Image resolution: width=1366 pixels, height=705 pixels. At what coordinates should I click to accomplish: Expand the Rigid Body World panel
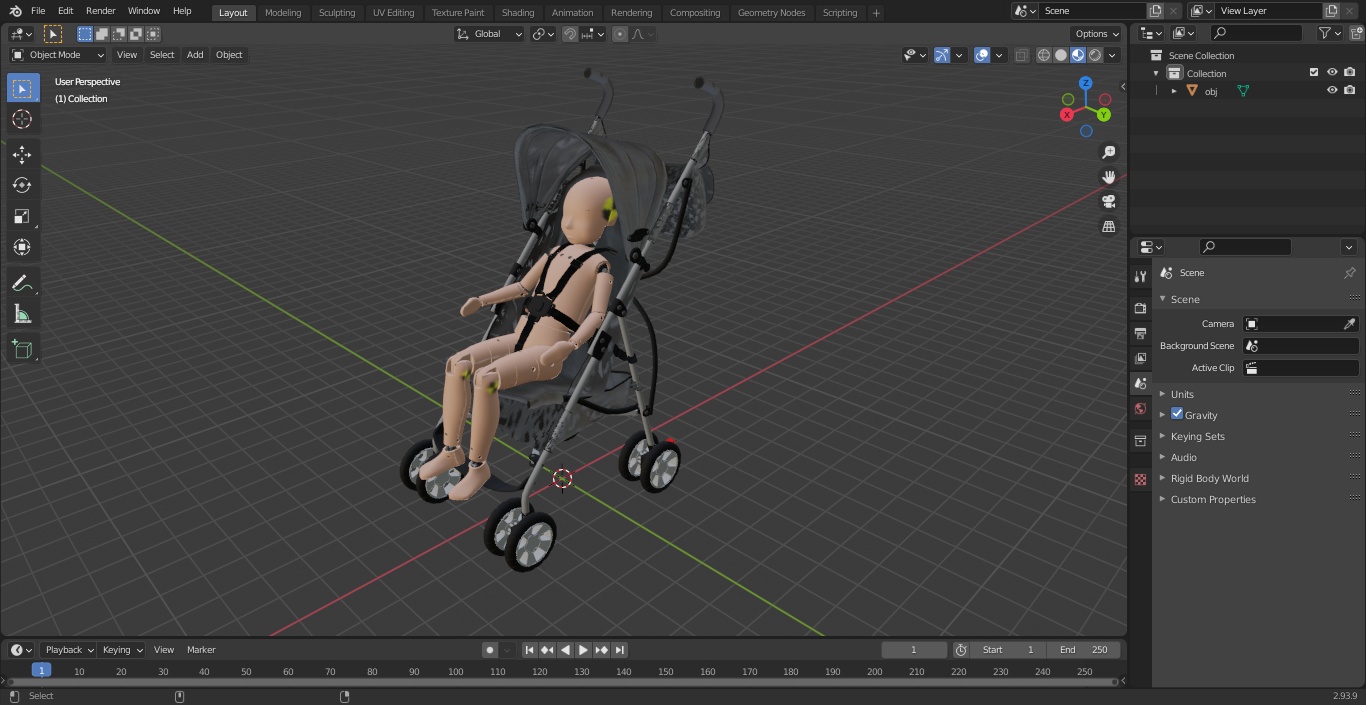coord(1209,478)
